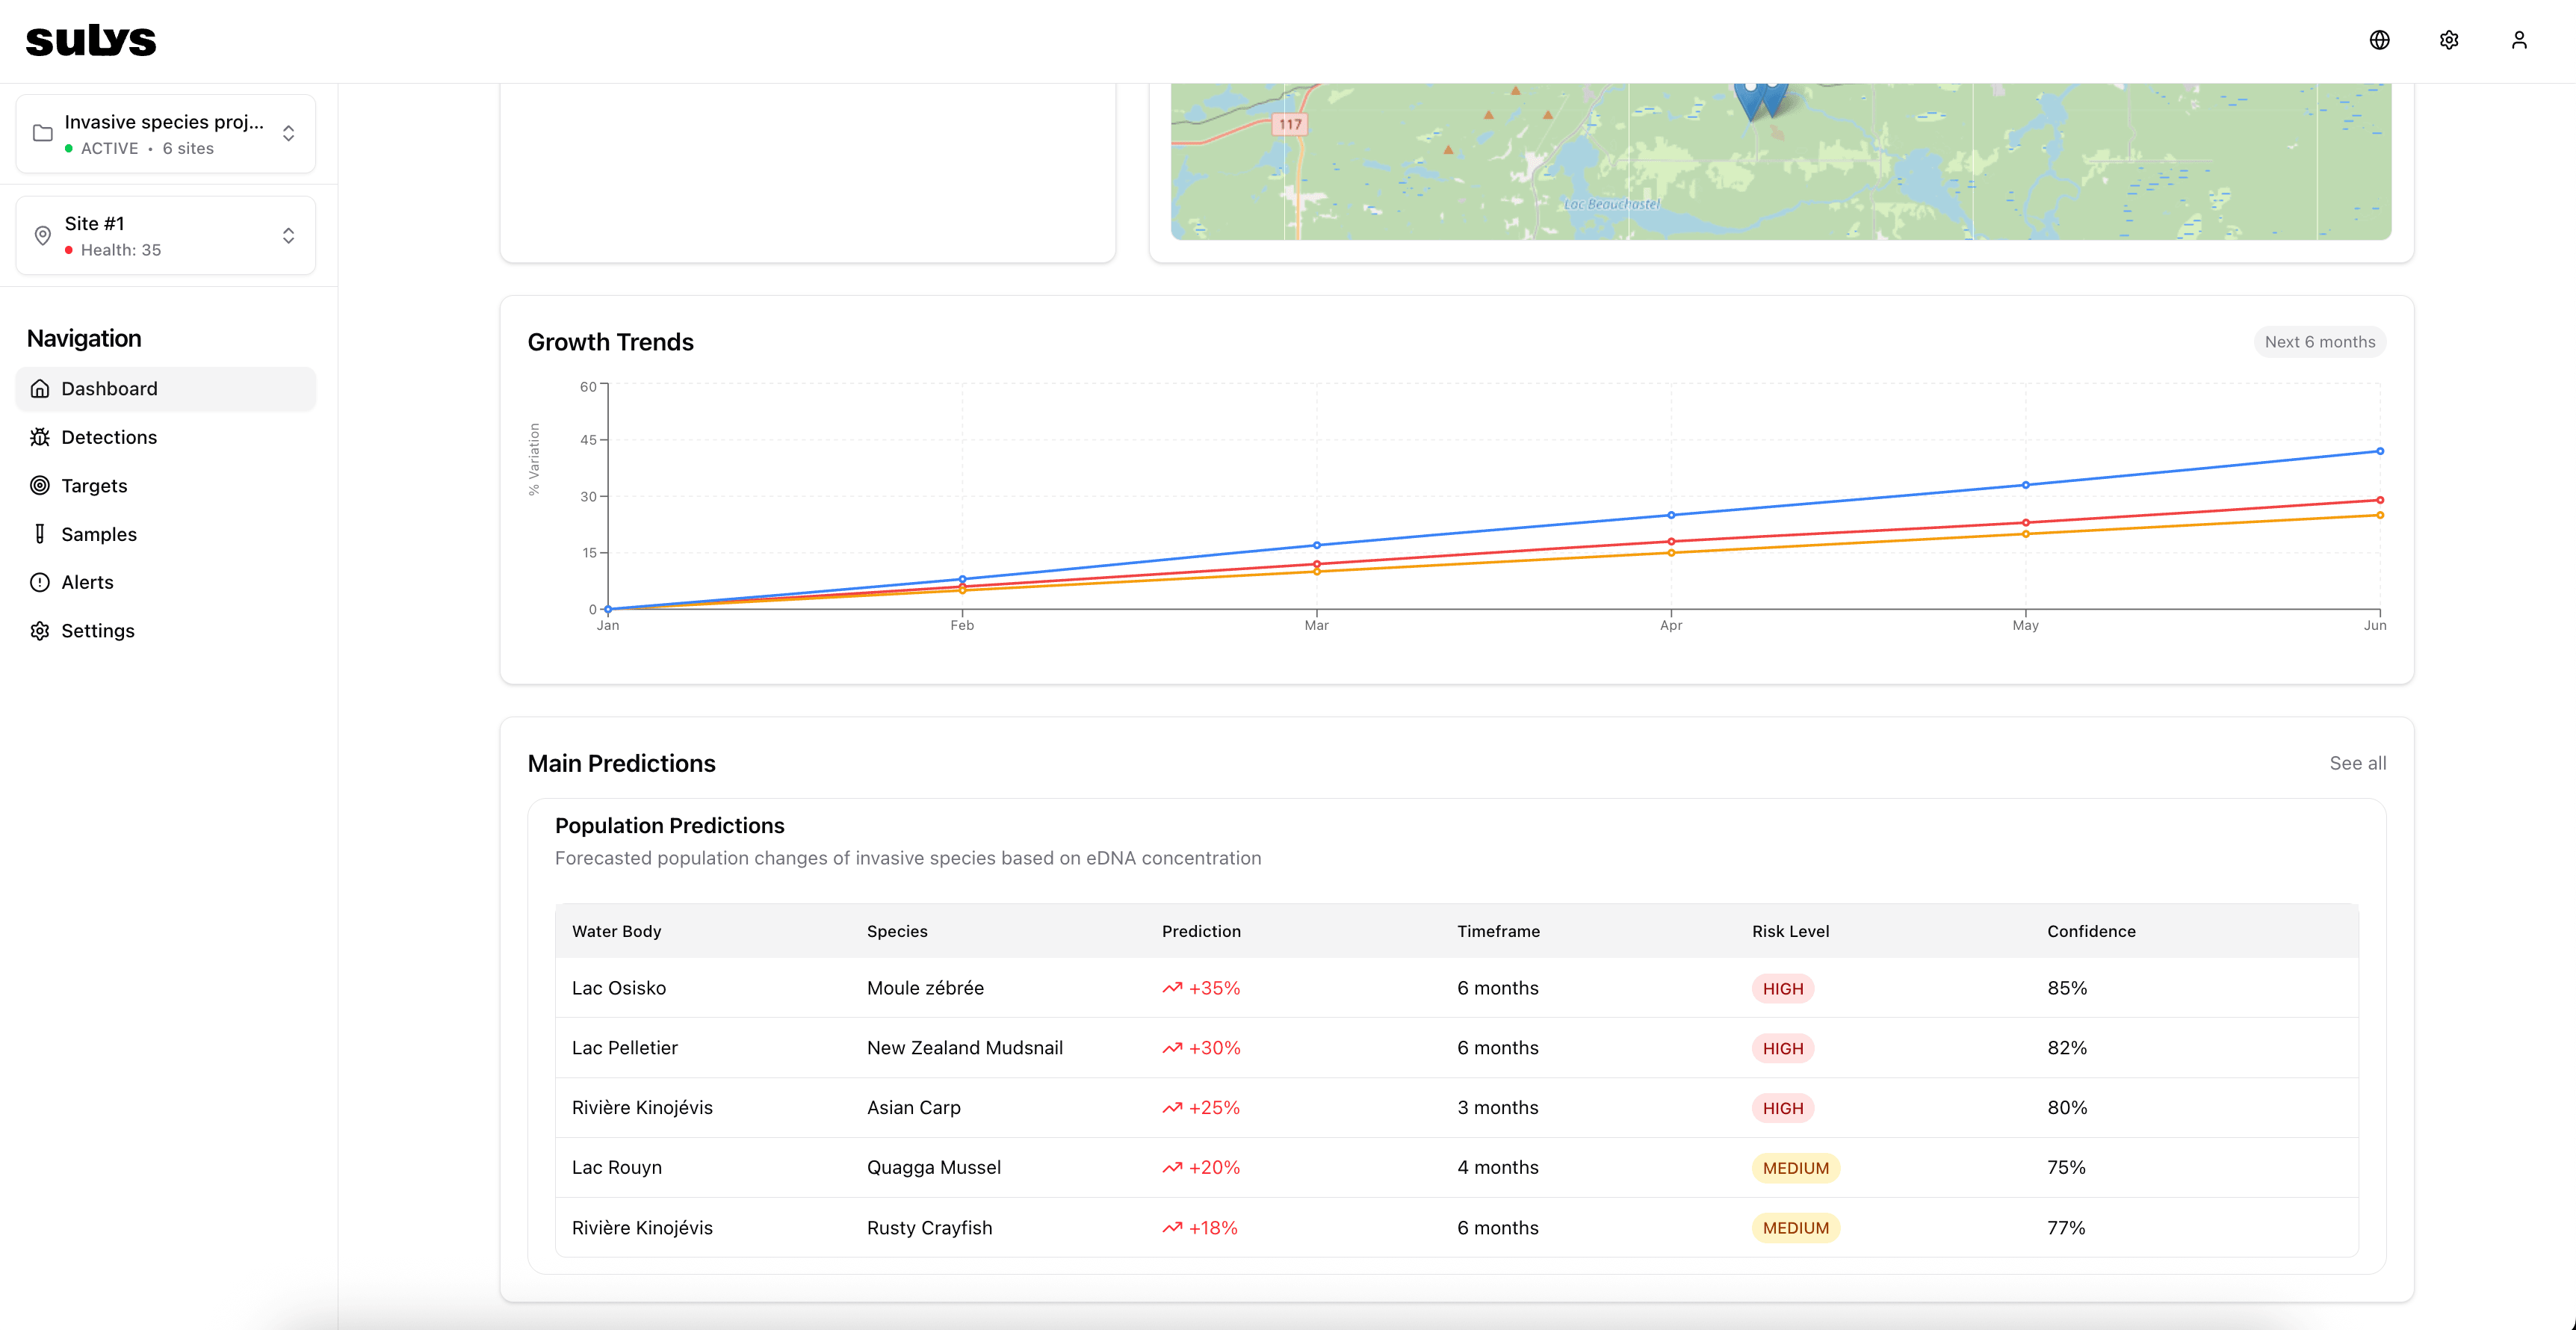Click the See all predictions link
The image size is (2576, 1330).
coord(2359,763)
